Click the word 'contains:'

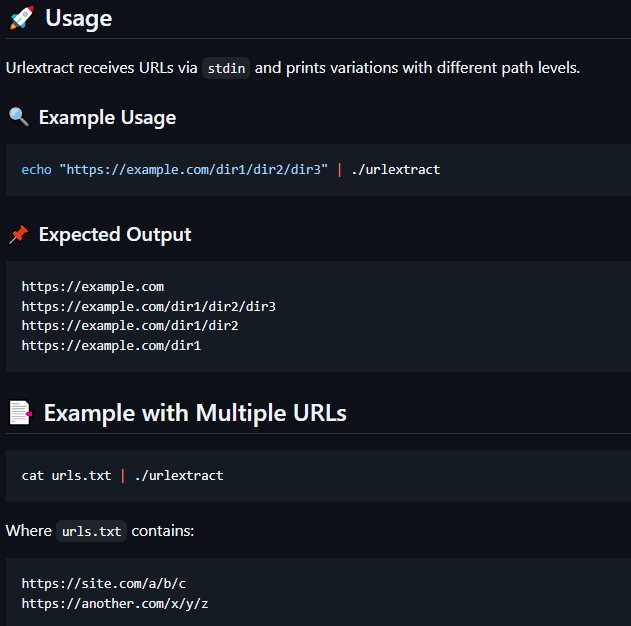[x=163, y=531]
